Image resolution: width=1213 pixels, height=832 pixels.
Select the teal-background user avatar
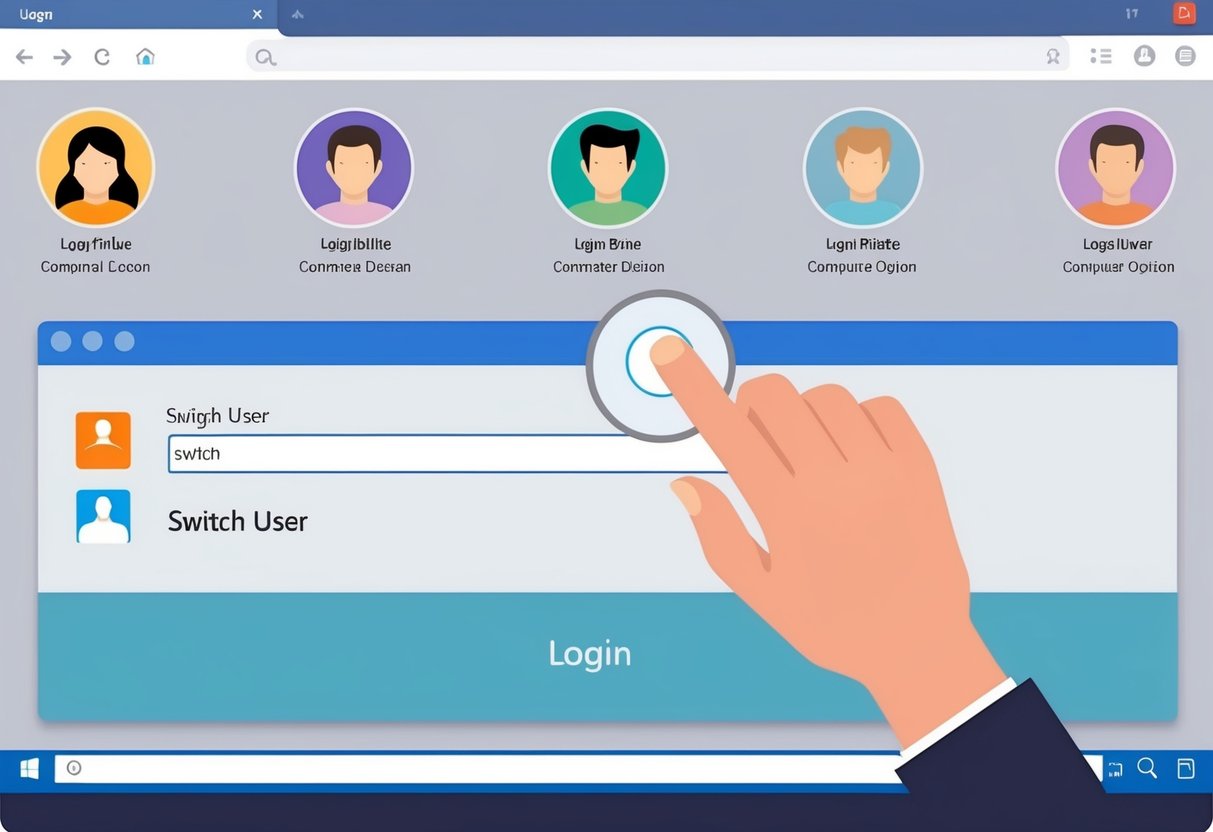click(x=608, y=167)
